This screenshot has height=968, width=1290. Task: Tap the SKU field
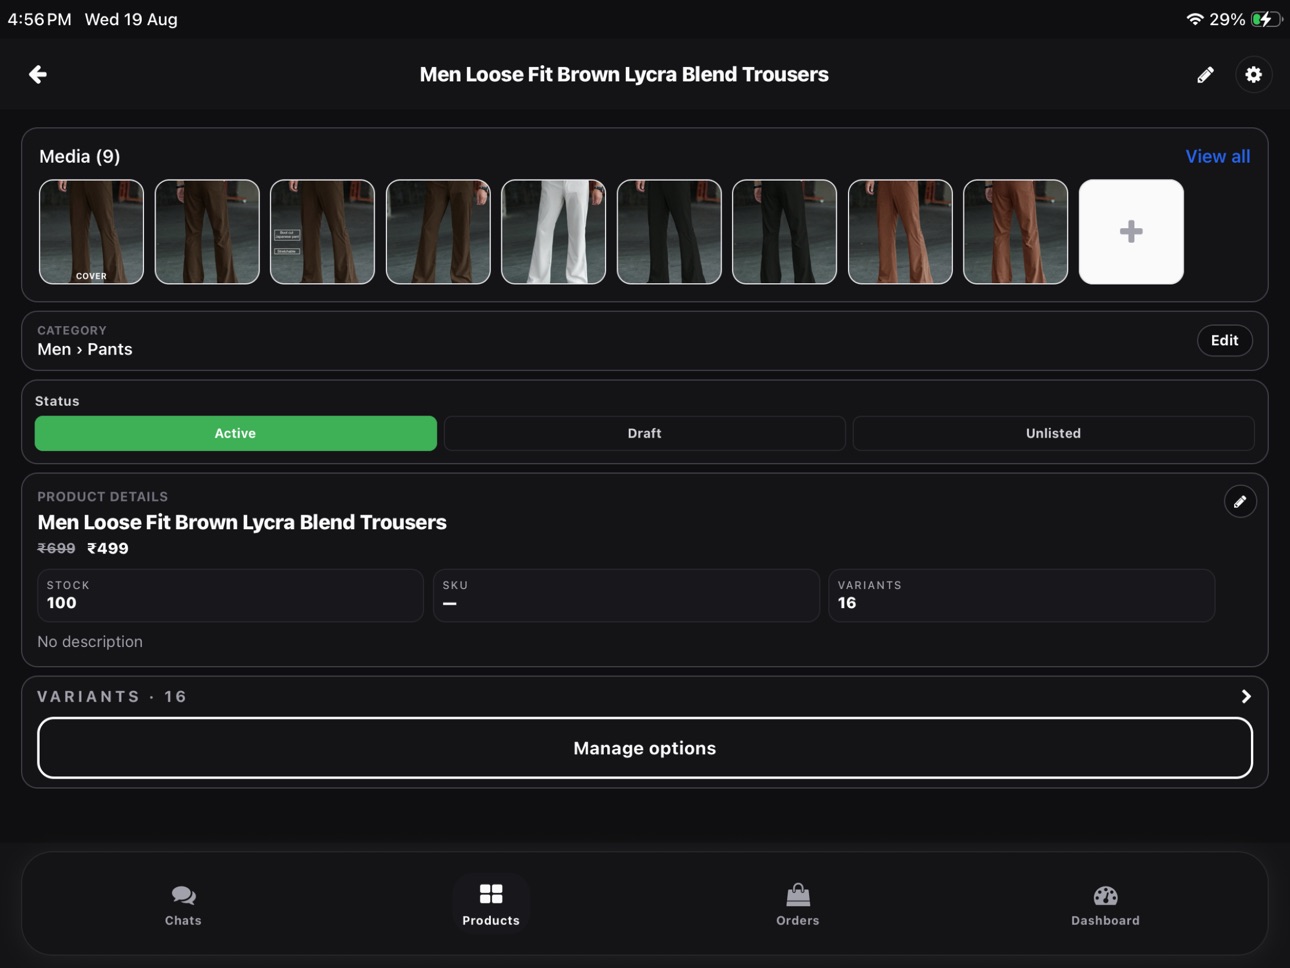pos(626,595)
